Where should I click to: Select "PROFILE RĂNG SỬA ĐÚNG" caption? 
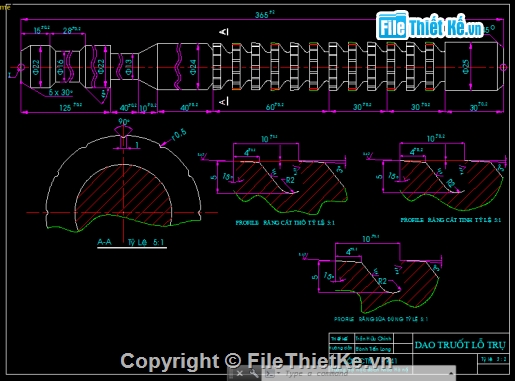point(381,319)
